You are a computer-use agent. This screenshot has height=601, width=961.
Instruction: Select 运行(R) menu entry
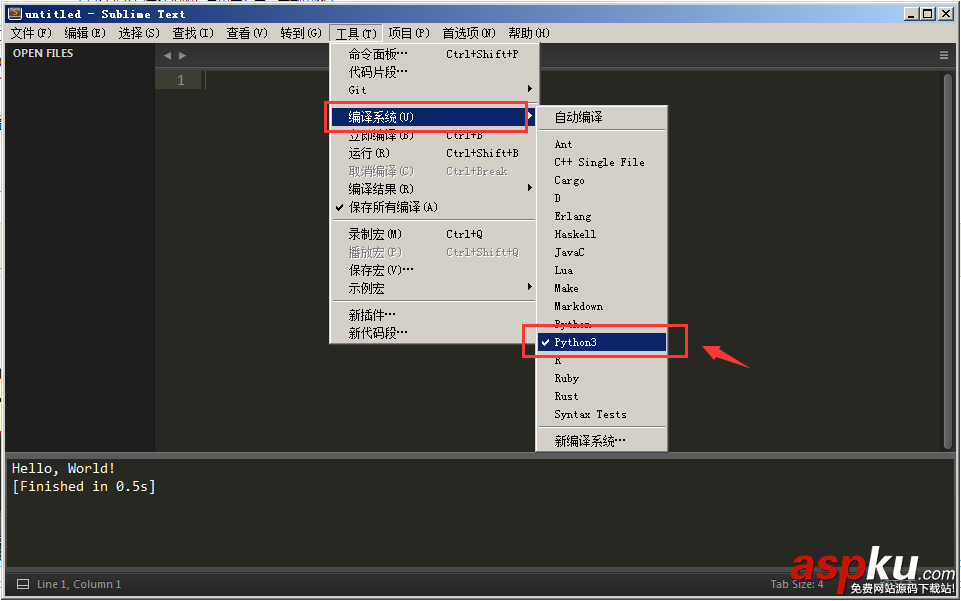point(433,153)
